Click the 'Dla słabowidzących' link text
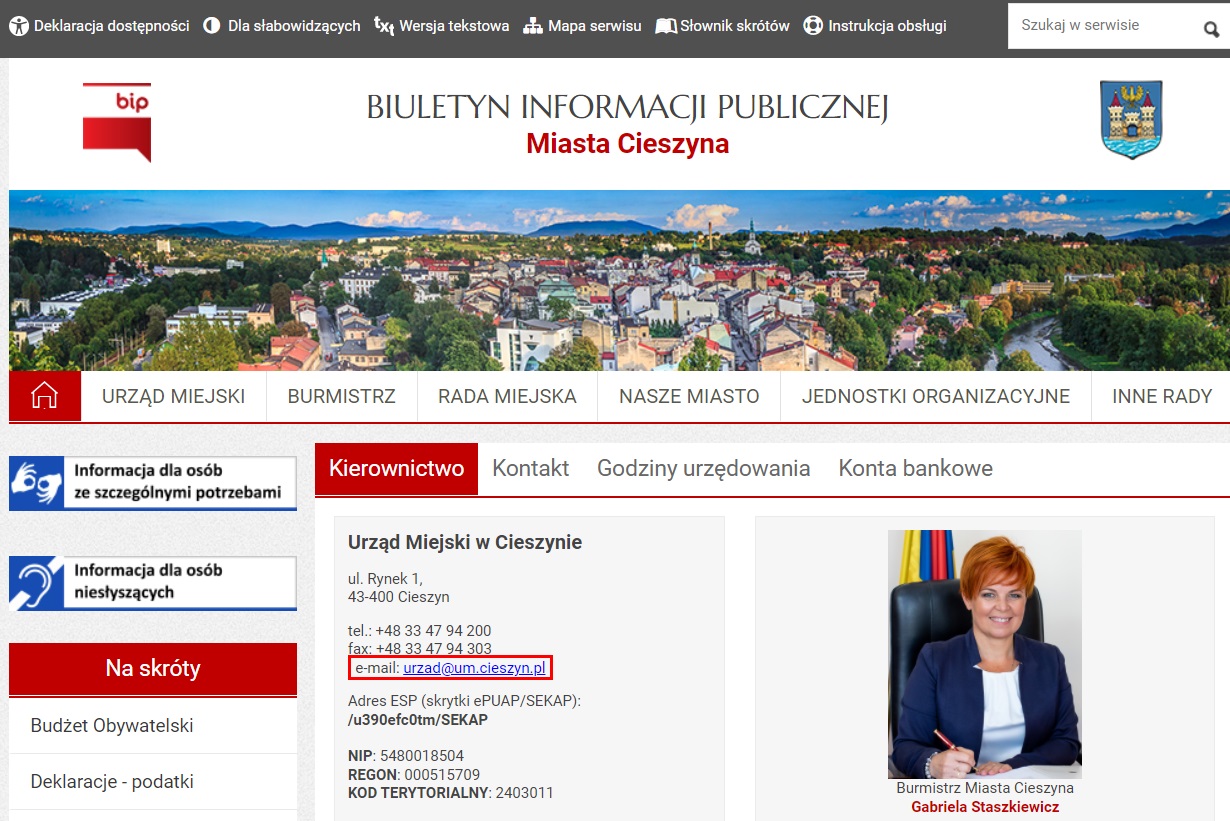The width and height of the screenshot is (1230, 821). [x=294, y=26]
